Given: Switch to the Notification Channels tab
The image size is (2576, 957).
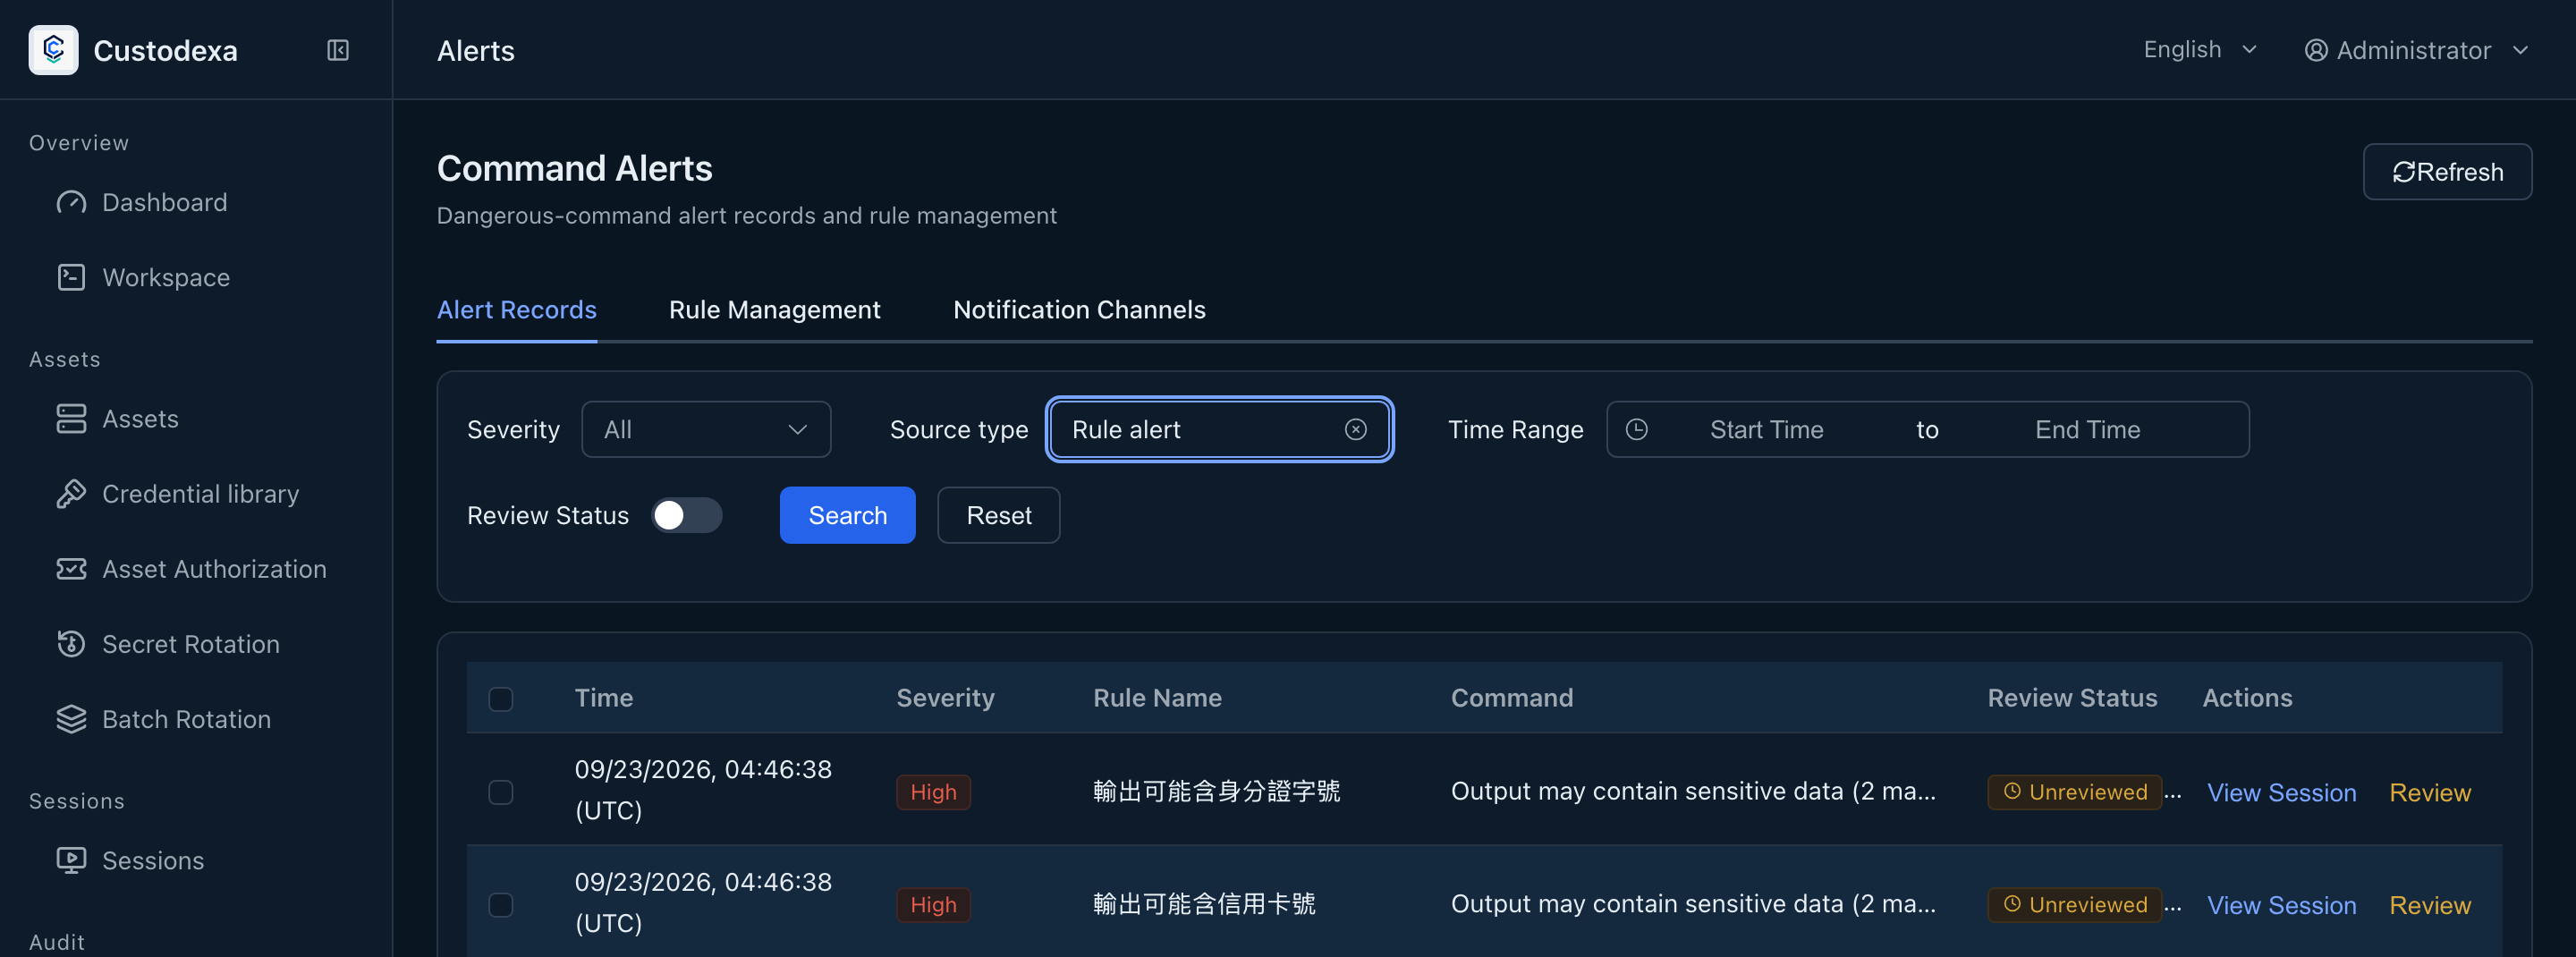Looking at the screenshot, I should point(1079,310).
